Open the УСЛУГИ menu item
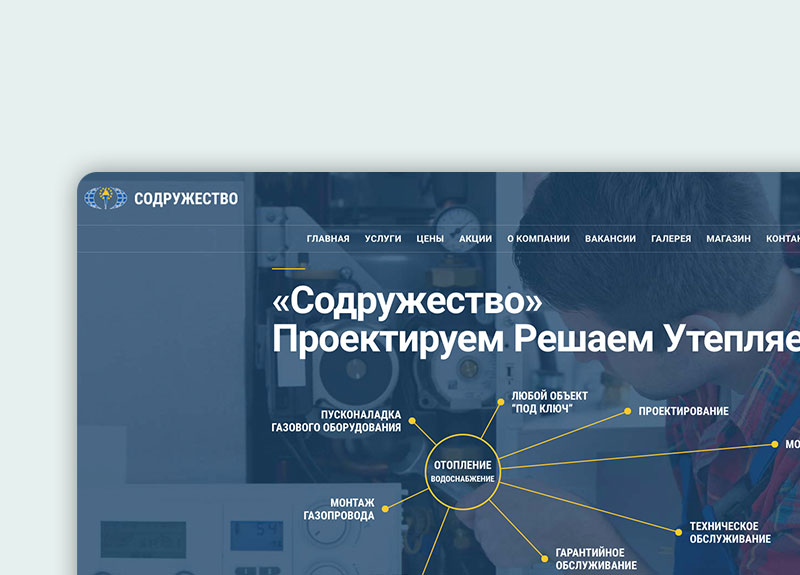Screen dimensions: 800x575 [x=383, y=239]
